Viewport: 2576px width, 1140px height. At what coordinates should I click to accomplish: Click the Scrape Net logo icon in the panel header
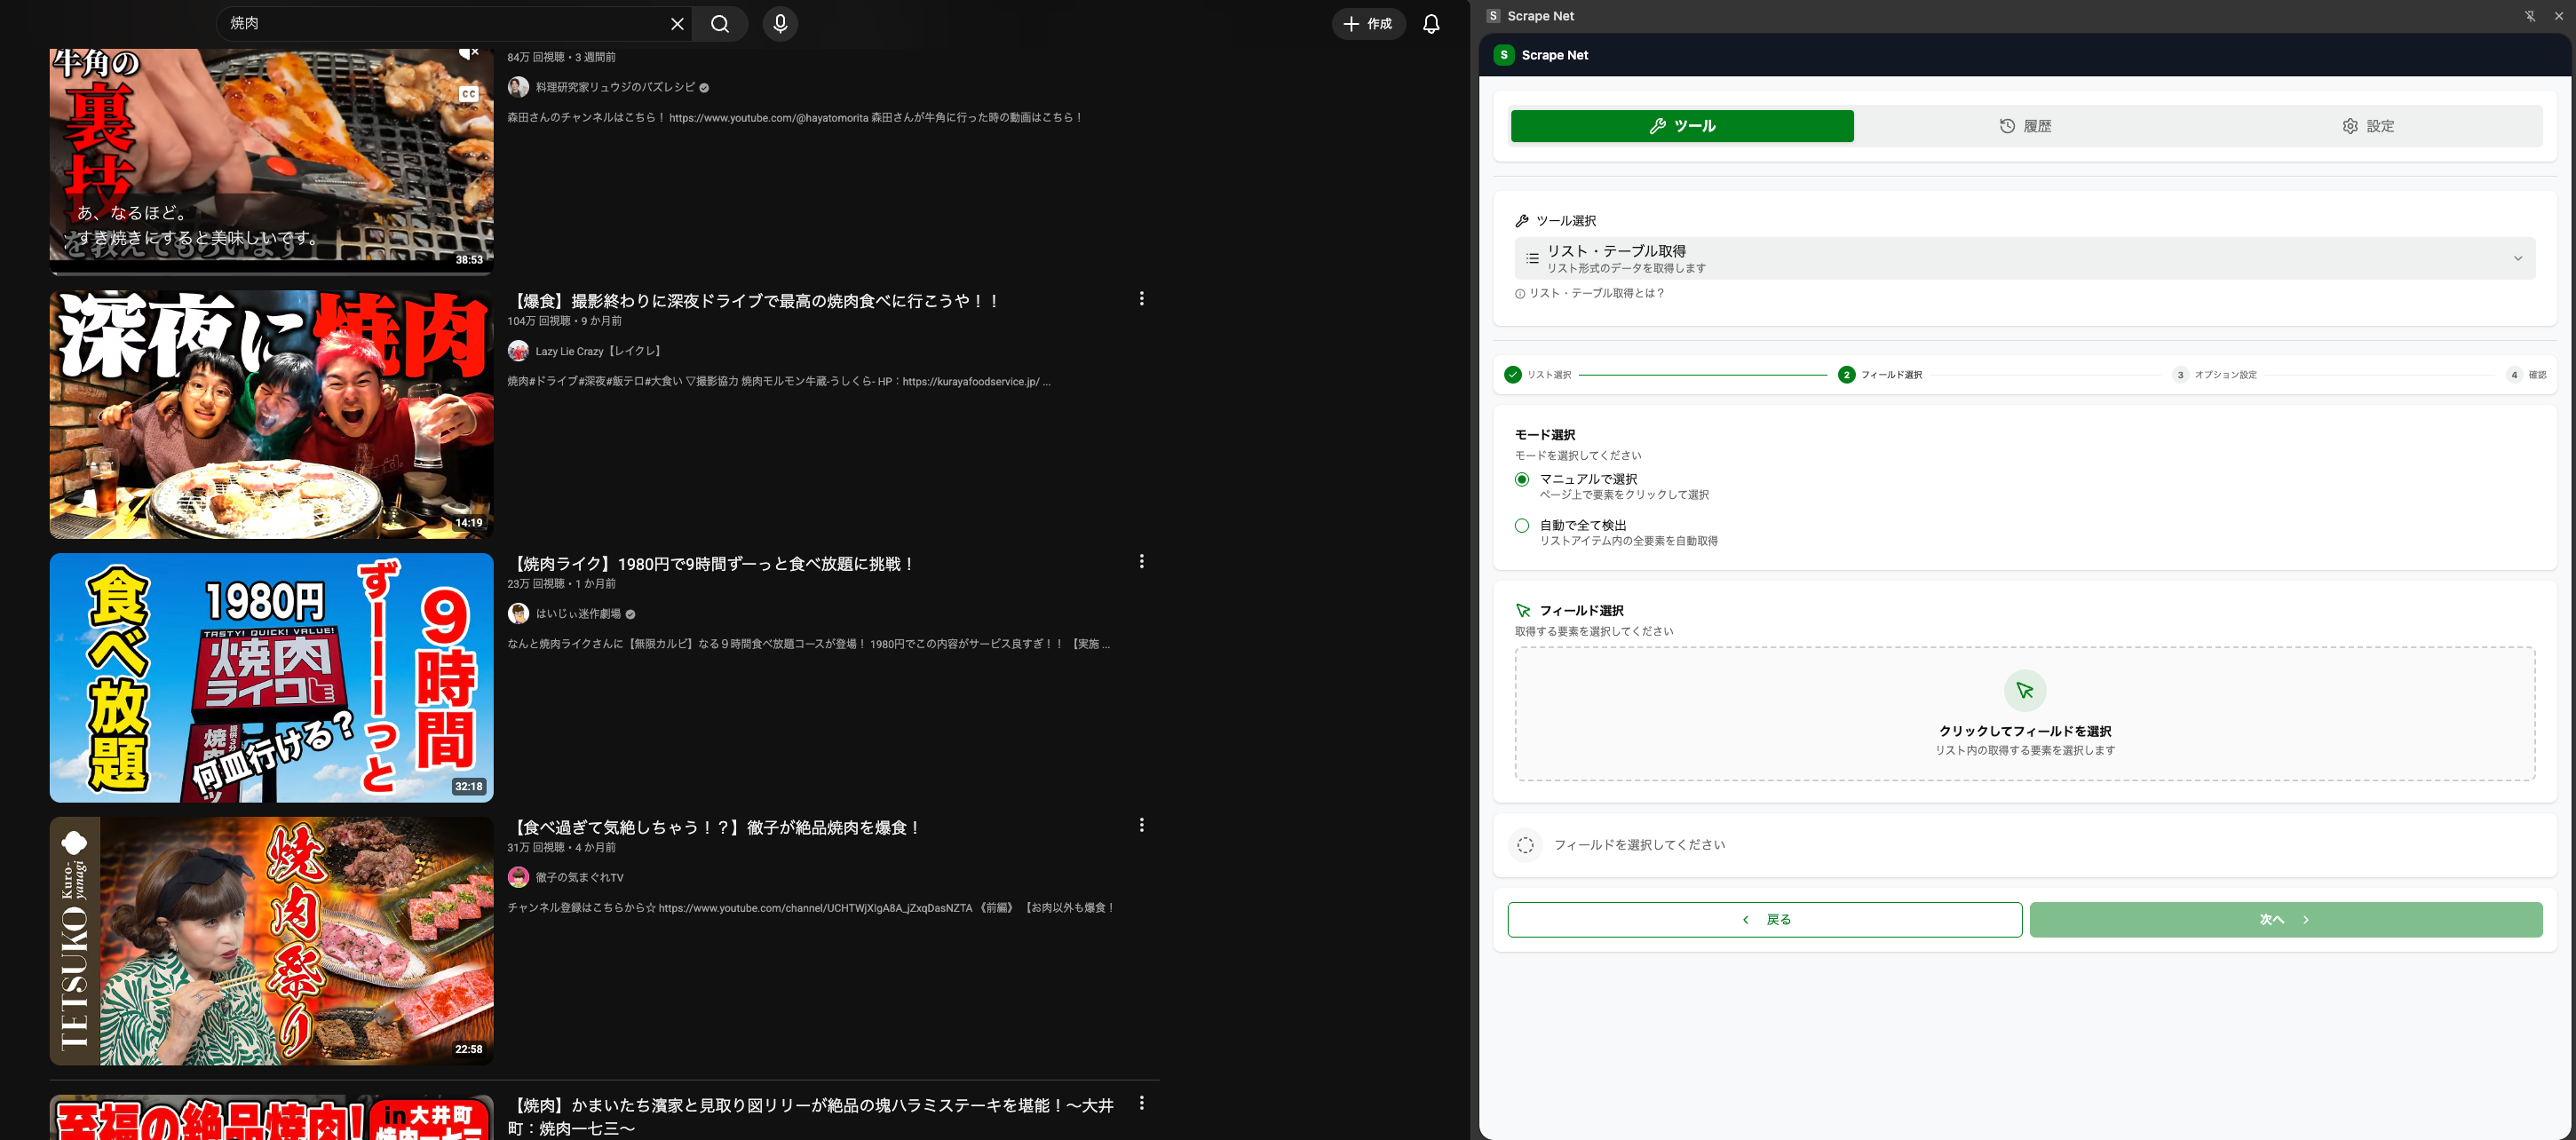(x=1504, y=55)
